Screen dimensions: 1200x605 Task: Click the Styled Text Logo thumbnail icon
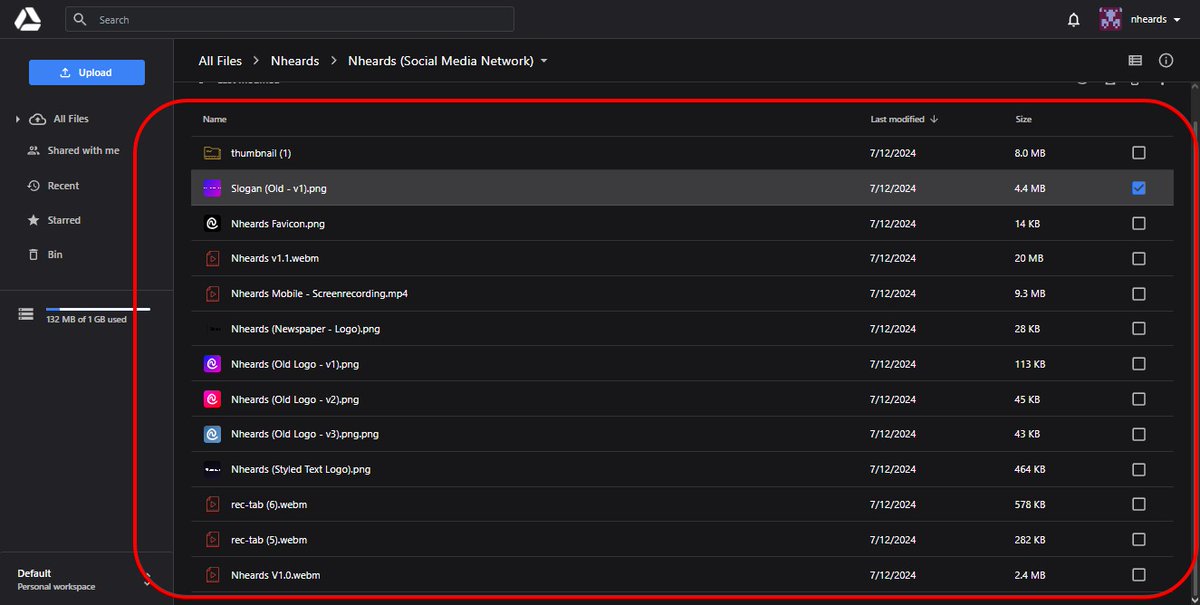(x=211, y=469)
